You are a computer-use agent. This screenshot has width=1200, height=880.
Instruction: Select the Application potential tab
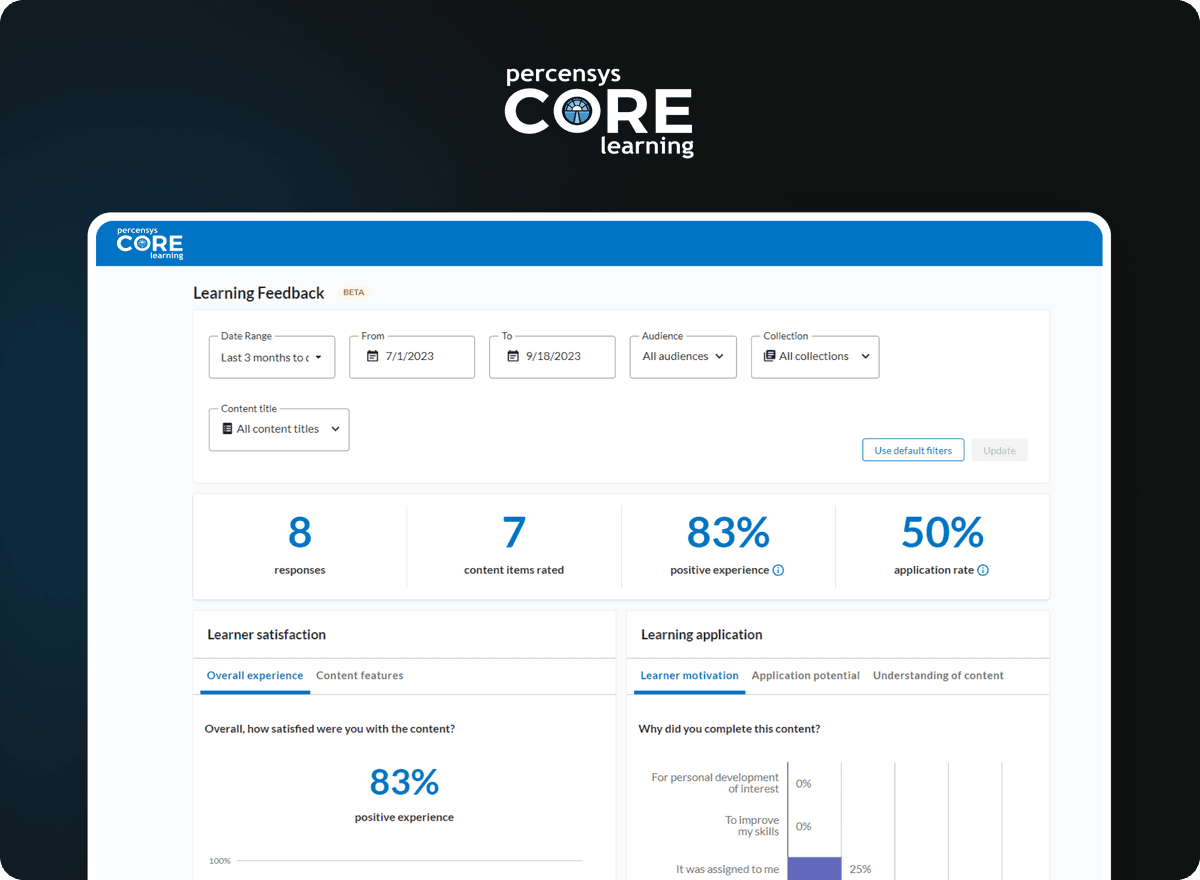[805, 675]
